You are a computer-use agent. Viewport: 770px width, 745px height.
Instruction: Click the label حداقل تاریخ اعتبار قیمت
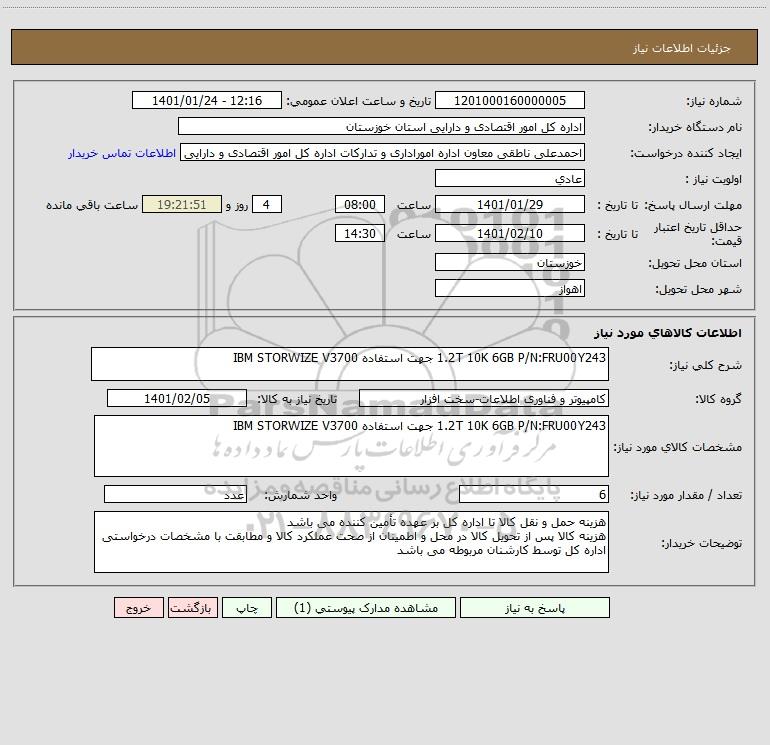click(697, 234)
